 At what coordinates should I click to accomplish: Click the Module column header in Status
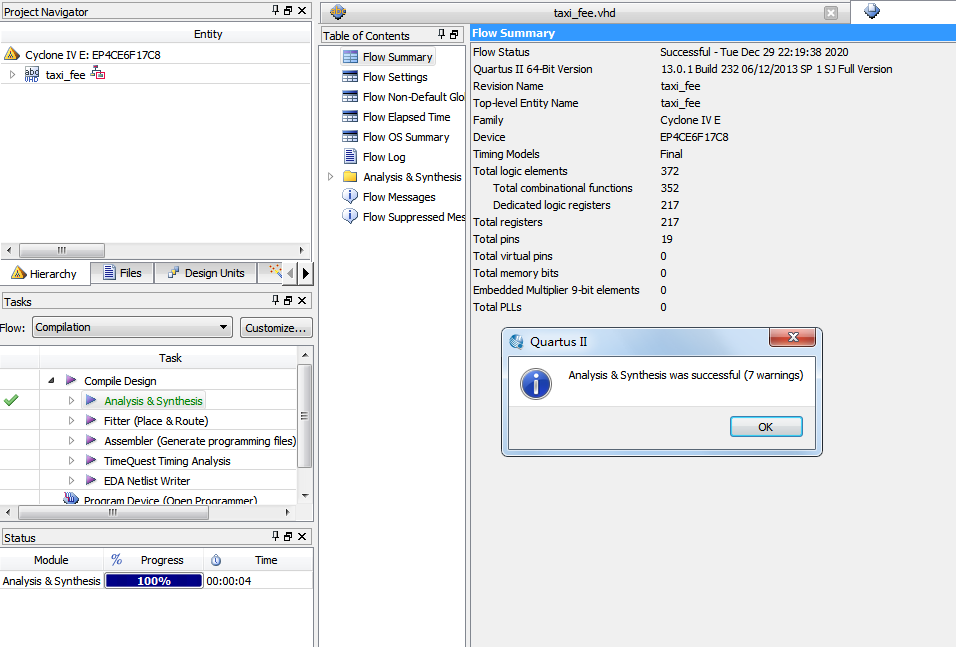coord(51,560)
